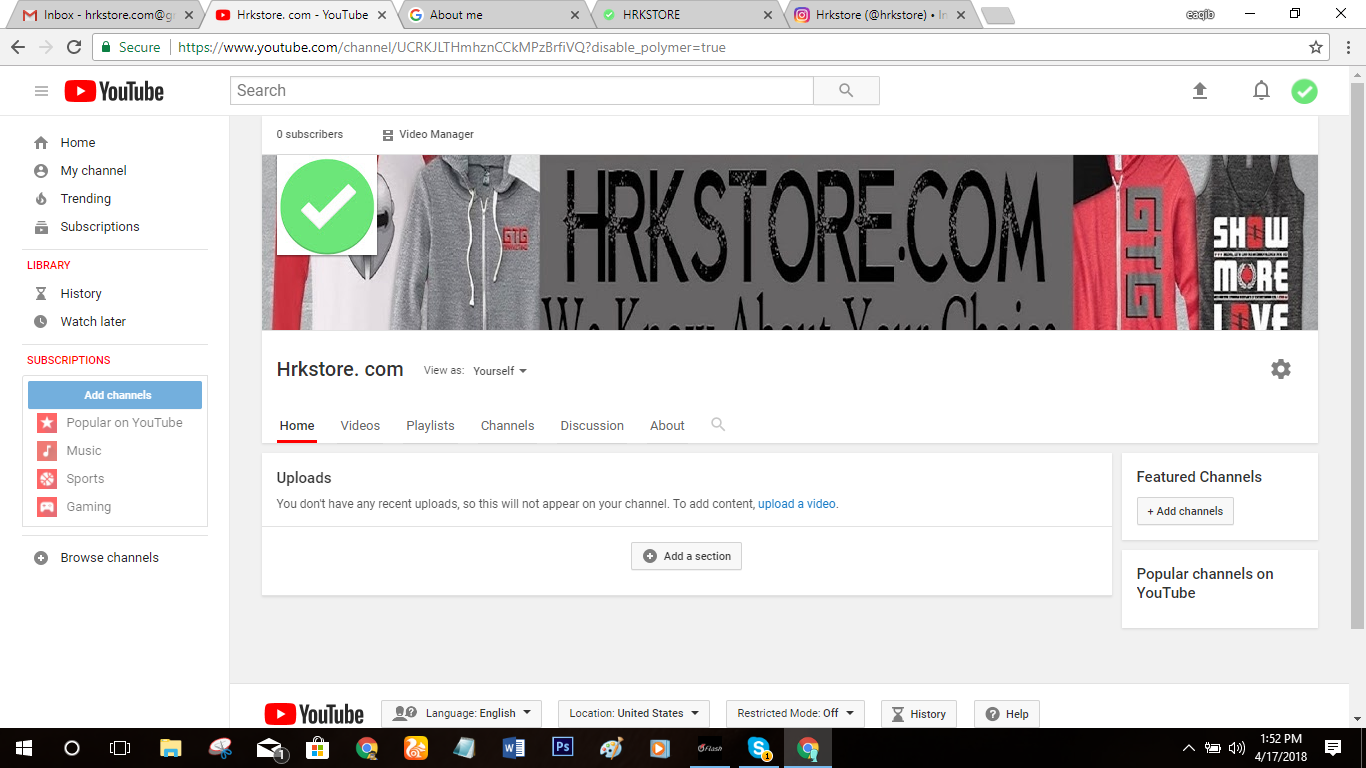Open Video Manager link

click(x=428, y=134)
